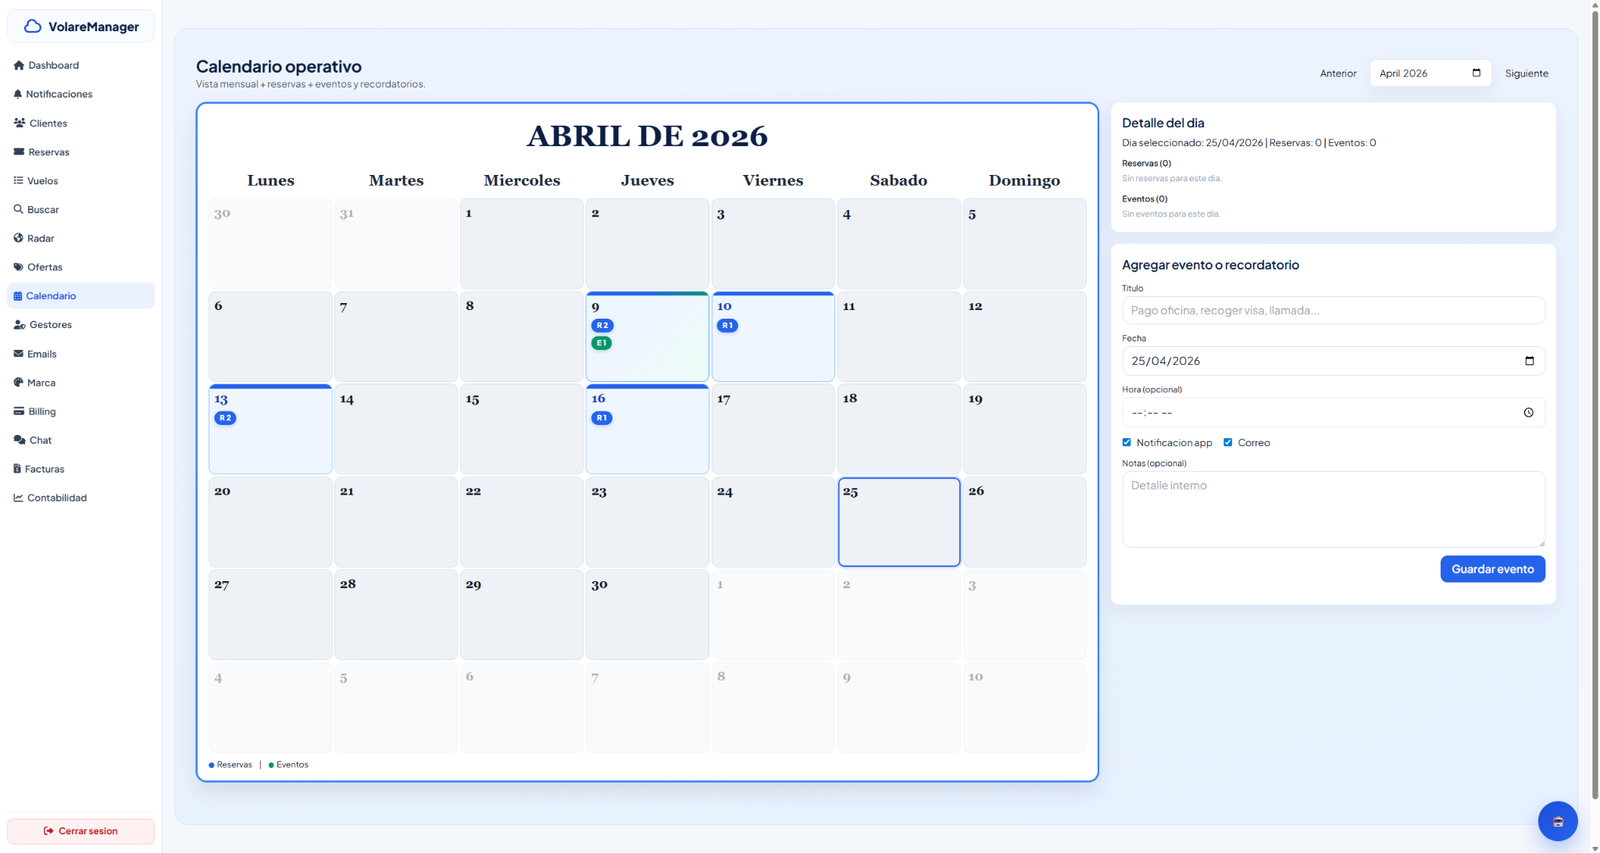Click the Siguiente month button
Screen dimensions: 1600x853
pyautogui.click(x=1526, y=73)
